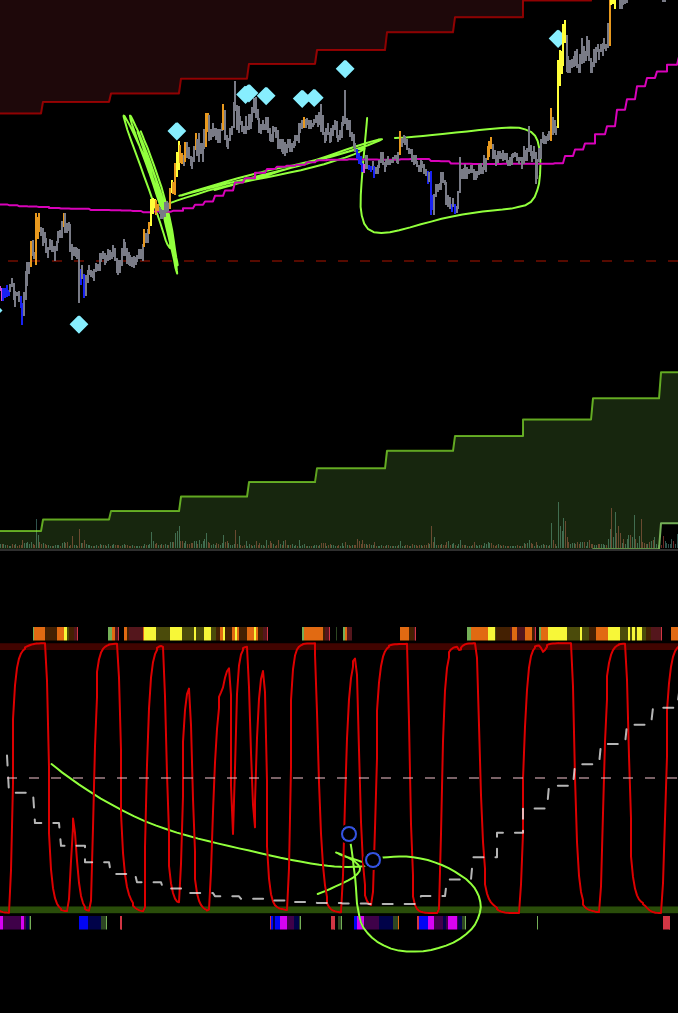Select the blue segment in bottom color strip
Viewport: 678px width, 1013px height.
click(x=90, y=923)
